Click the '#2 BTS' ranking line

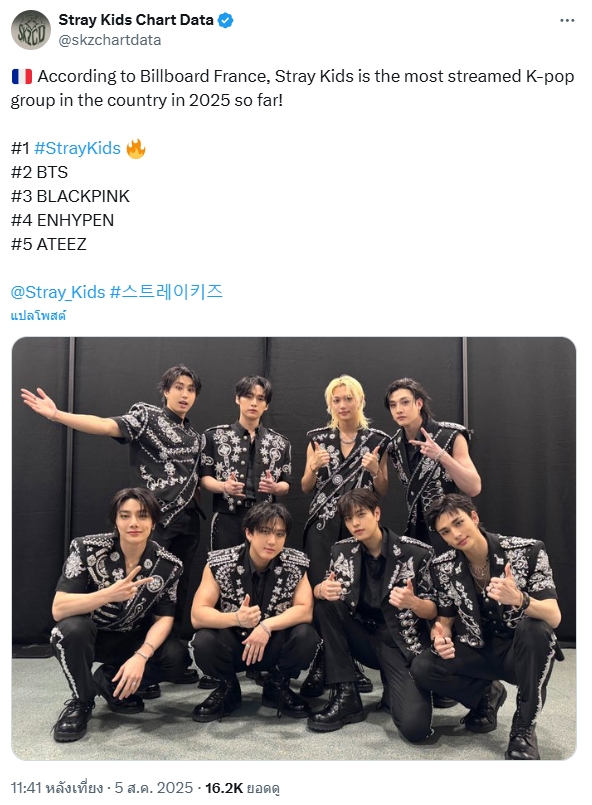(39, 172)
